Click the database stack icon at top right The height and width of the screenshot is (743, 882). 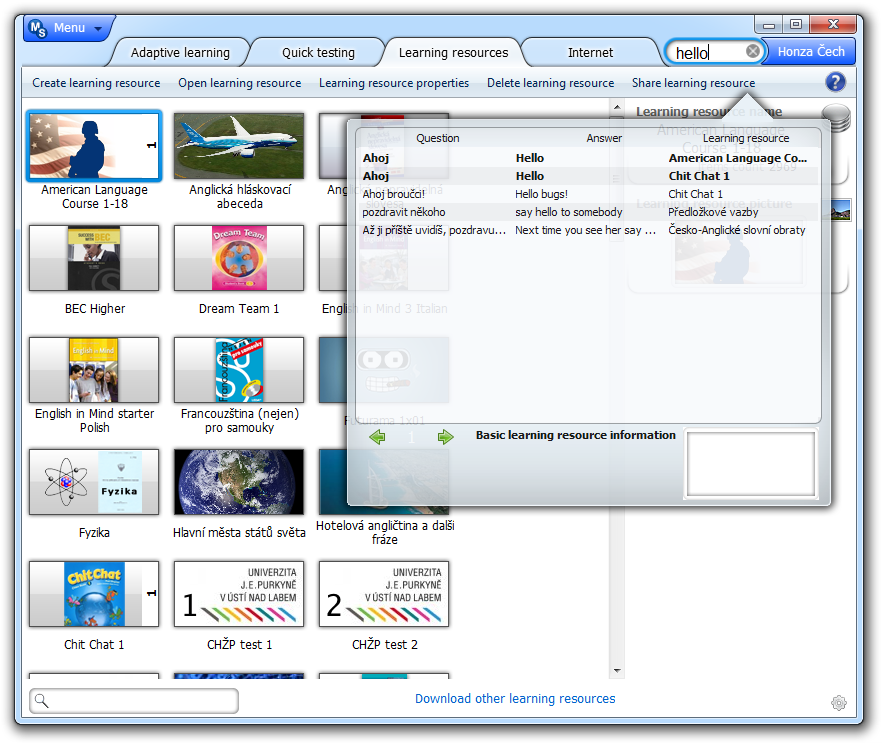tap(835, 118)
